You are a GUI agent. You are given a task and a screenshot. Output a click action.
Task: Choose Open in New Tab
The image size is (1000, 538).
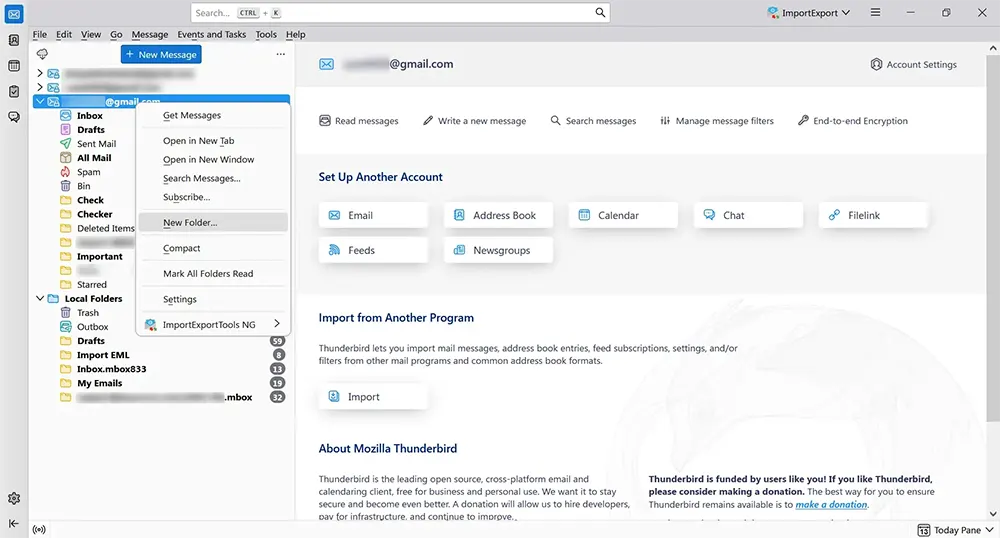coord(214,141)
